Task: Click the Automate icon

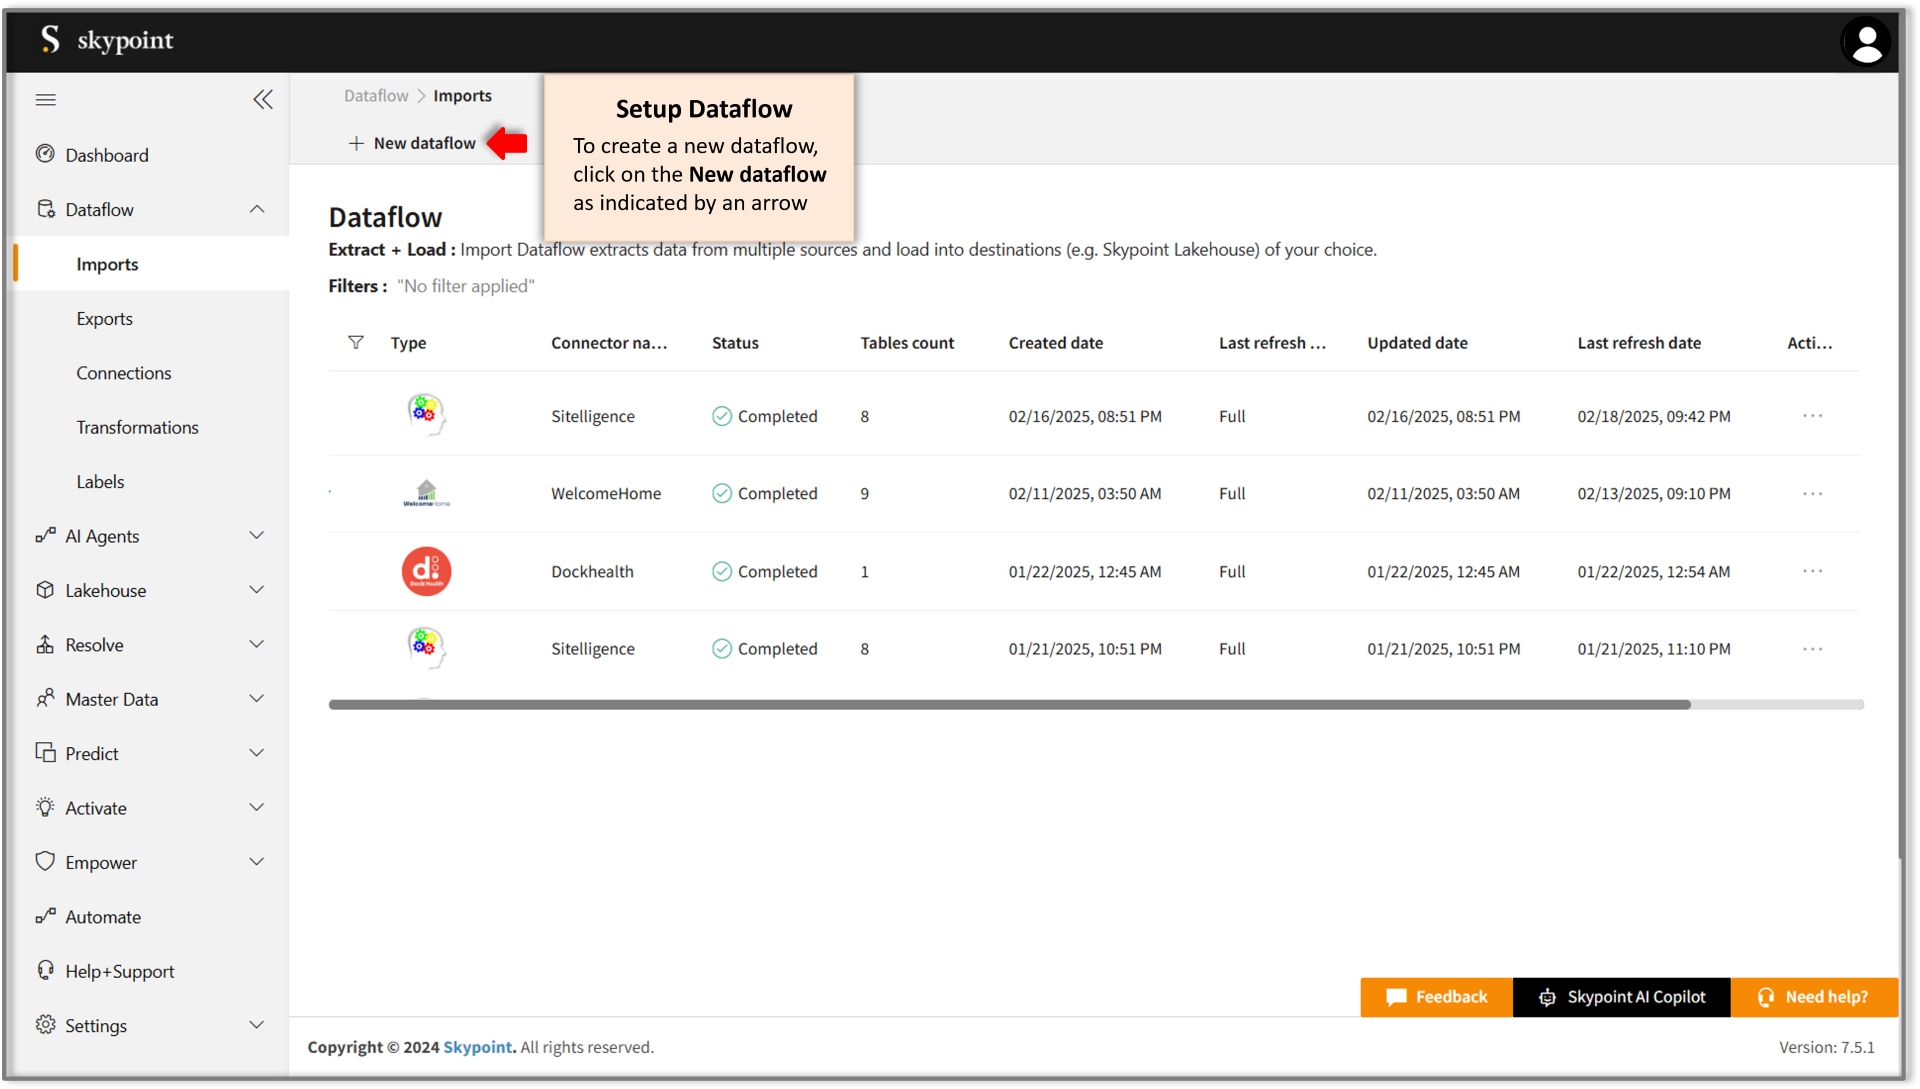Action: tap(45, 916)
